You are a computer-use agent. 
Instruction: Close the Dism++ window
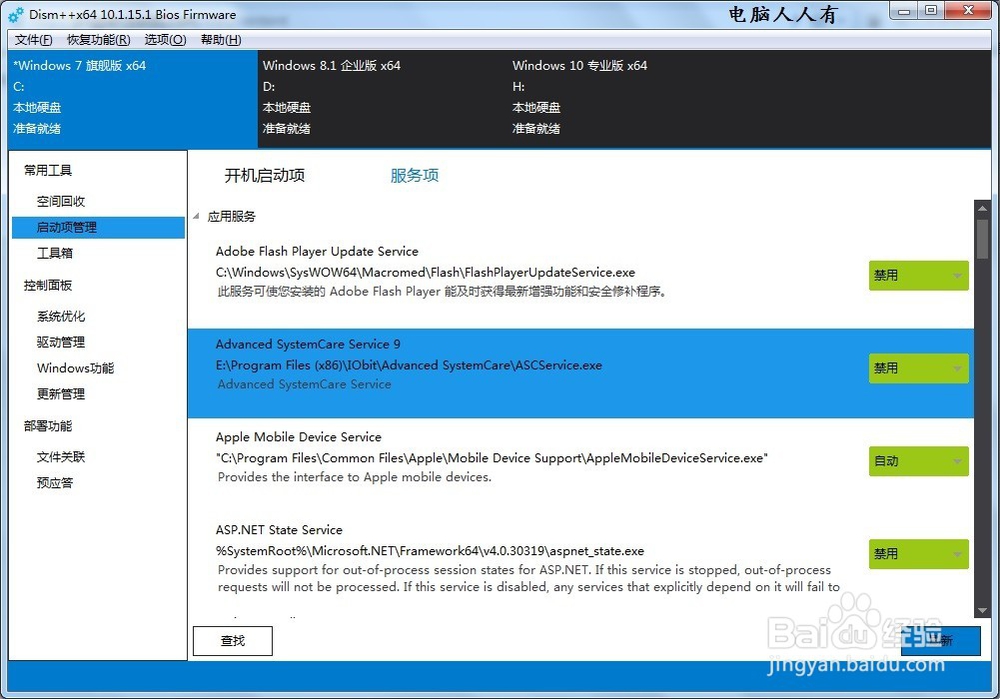pos(968,10)
